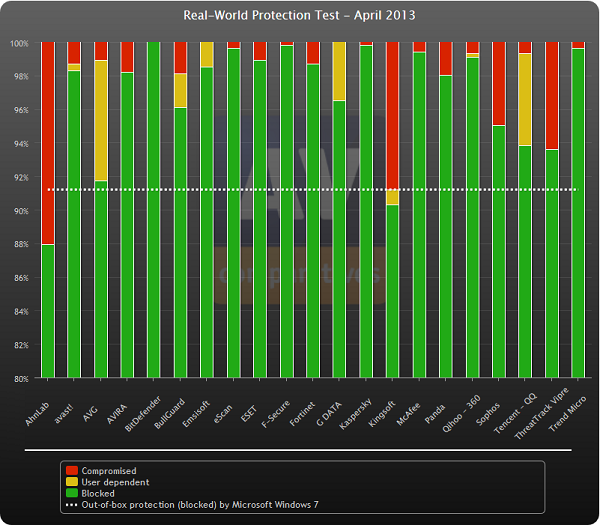Click the red segment of the Kingsoft bar
This screenshot has width=600, height=525.
(x=393, y=116)
